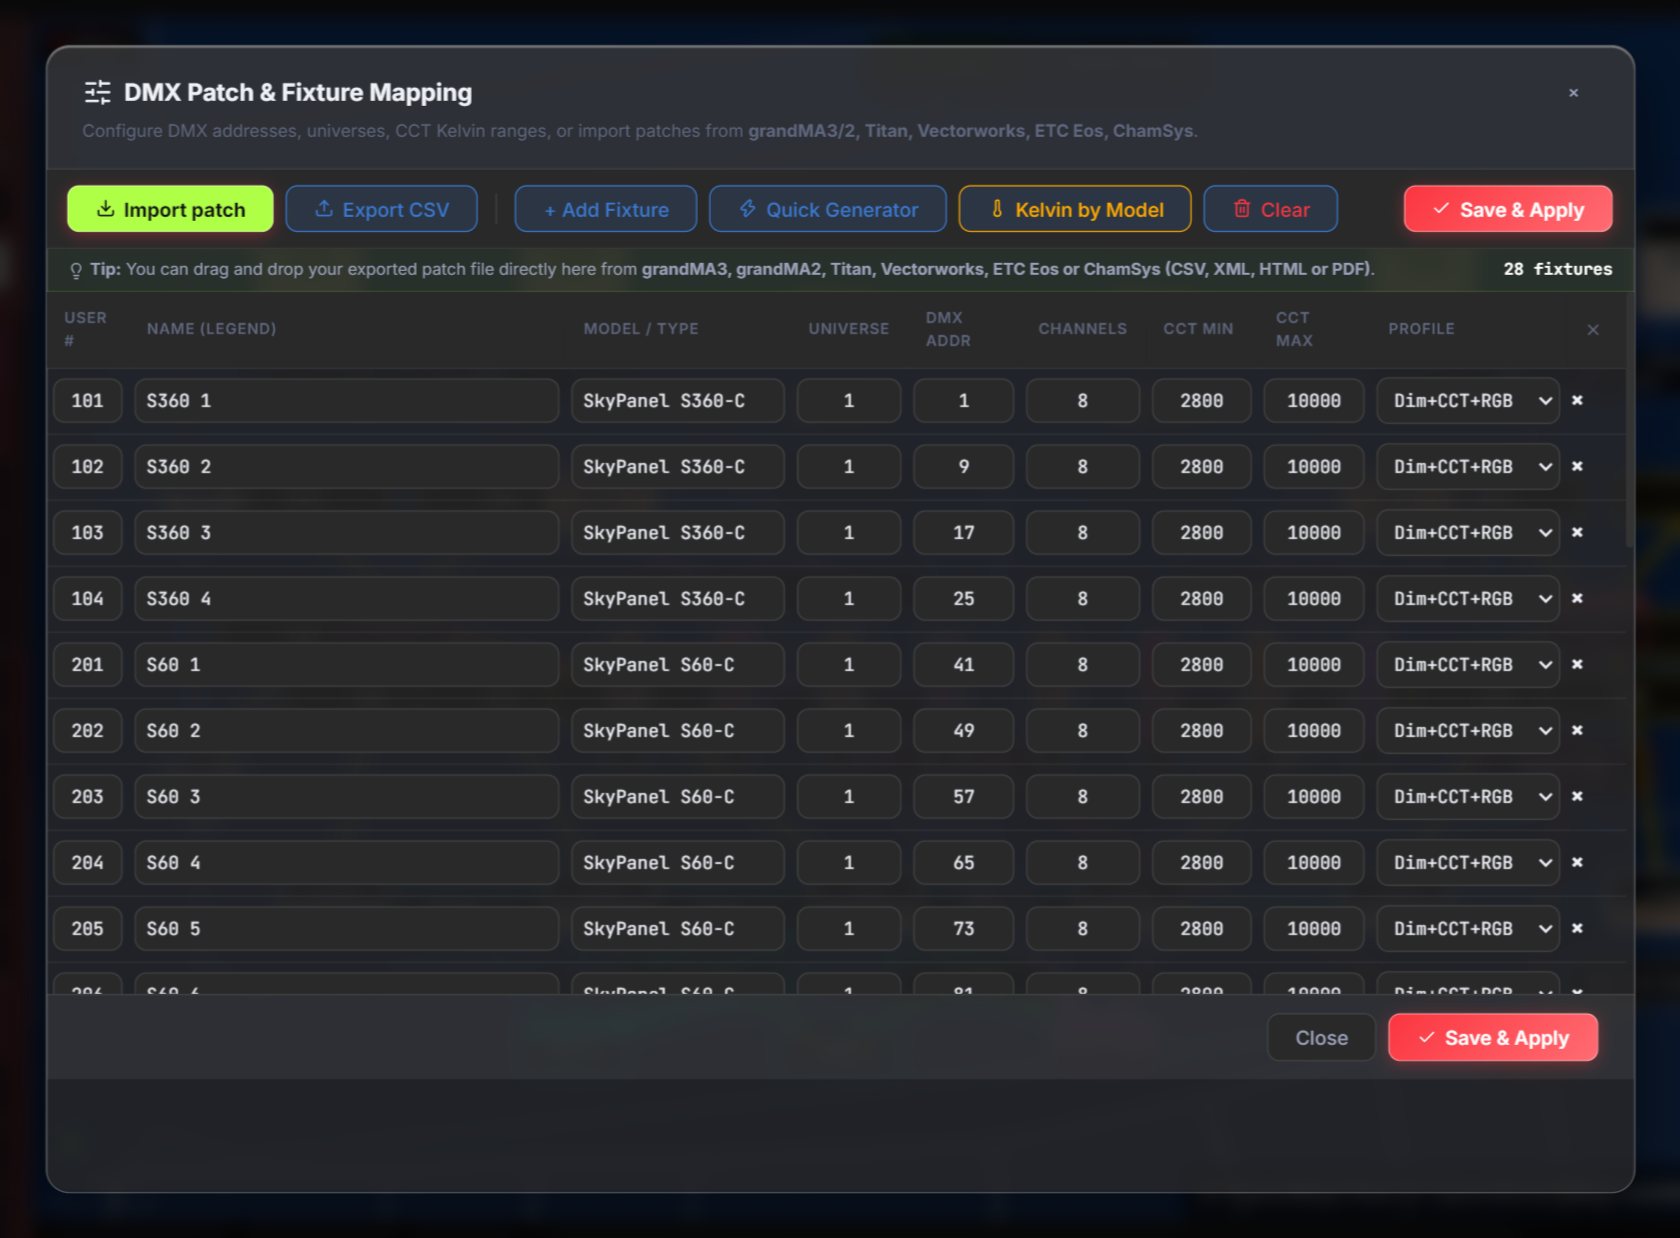Remove fixture 205 S60 5
The width and height of the screenshot is (1680, 1238).
tap(1577, 929)
